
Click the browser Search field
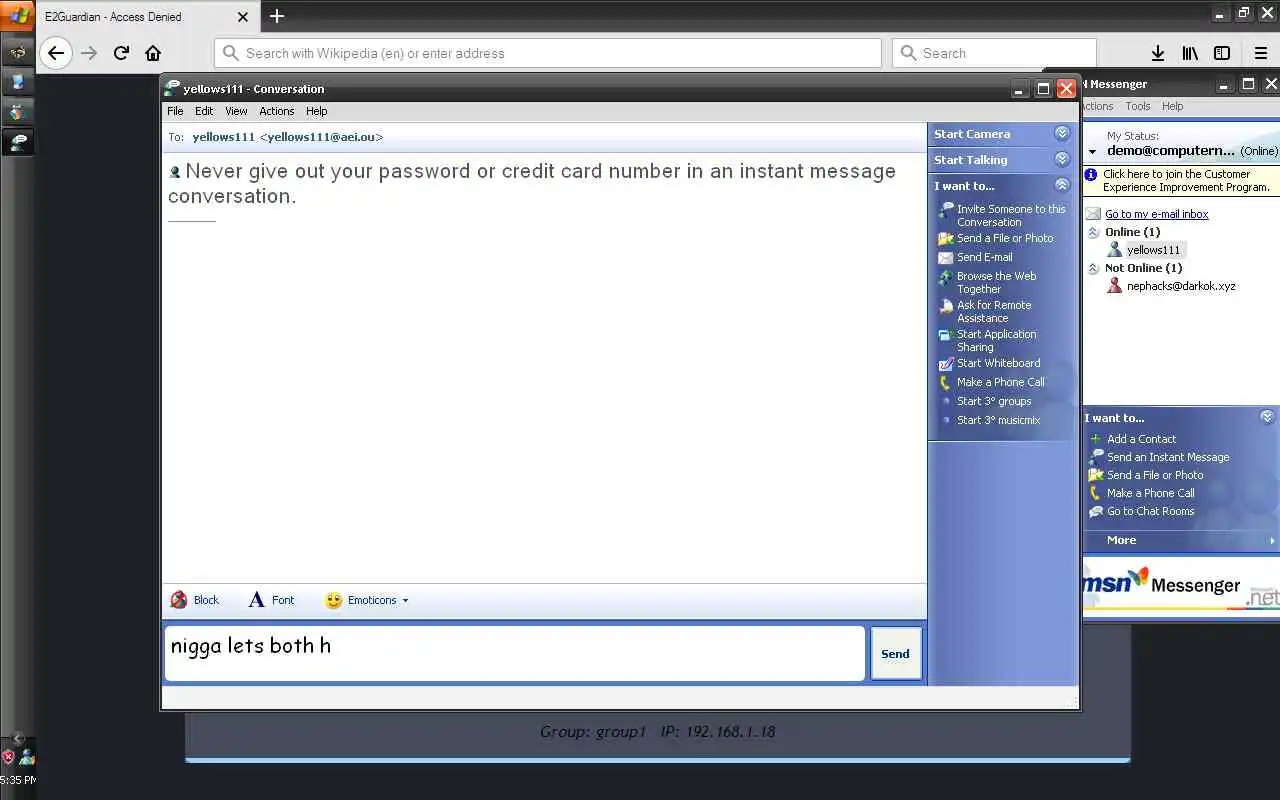coord(994,53)
